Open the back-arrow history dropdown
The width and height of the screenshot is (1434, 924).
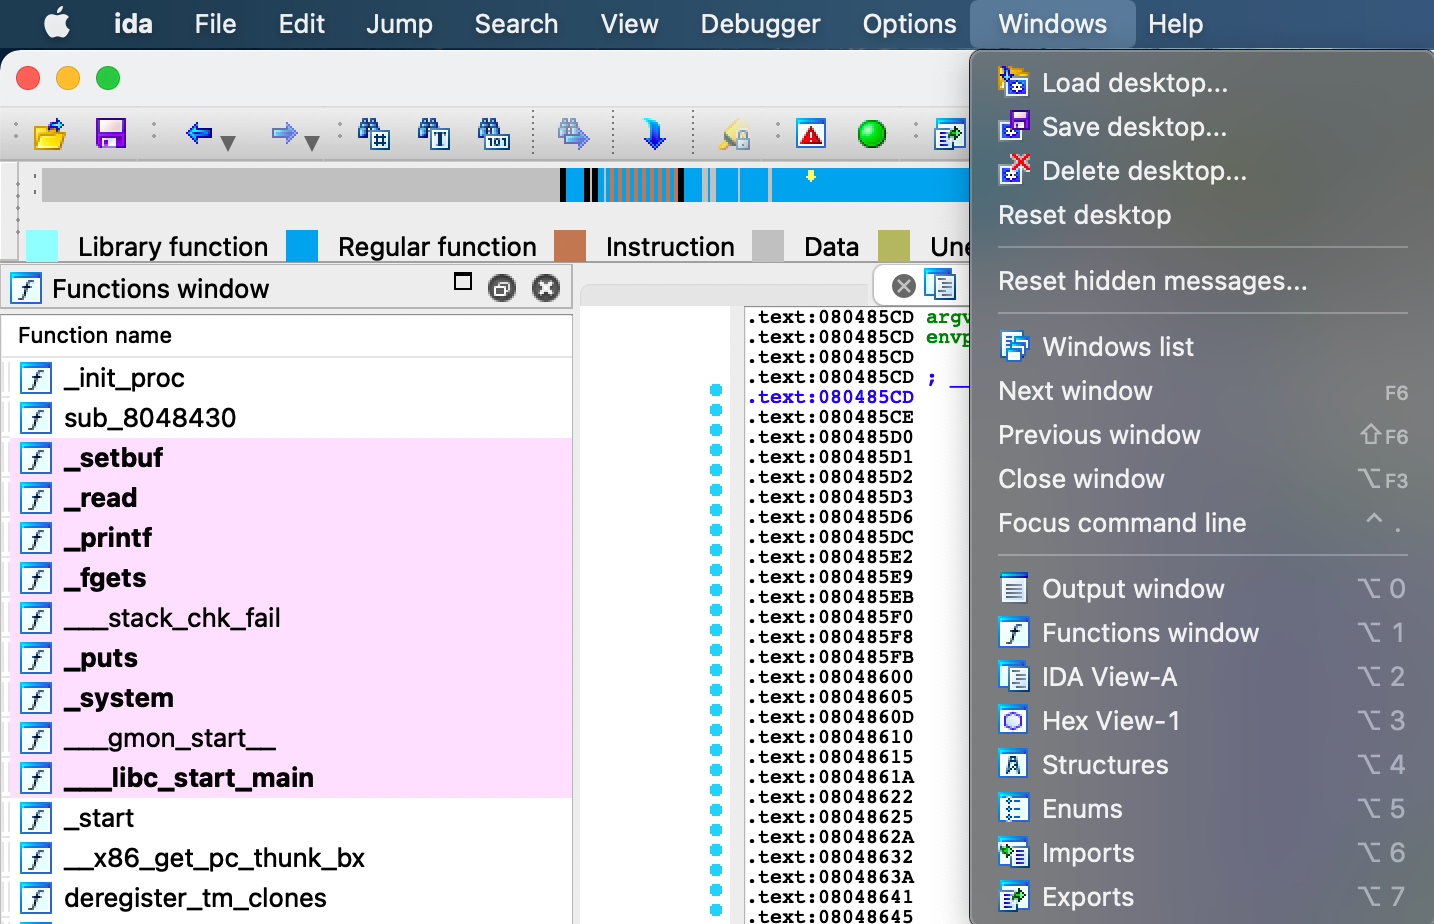(228, 143)
